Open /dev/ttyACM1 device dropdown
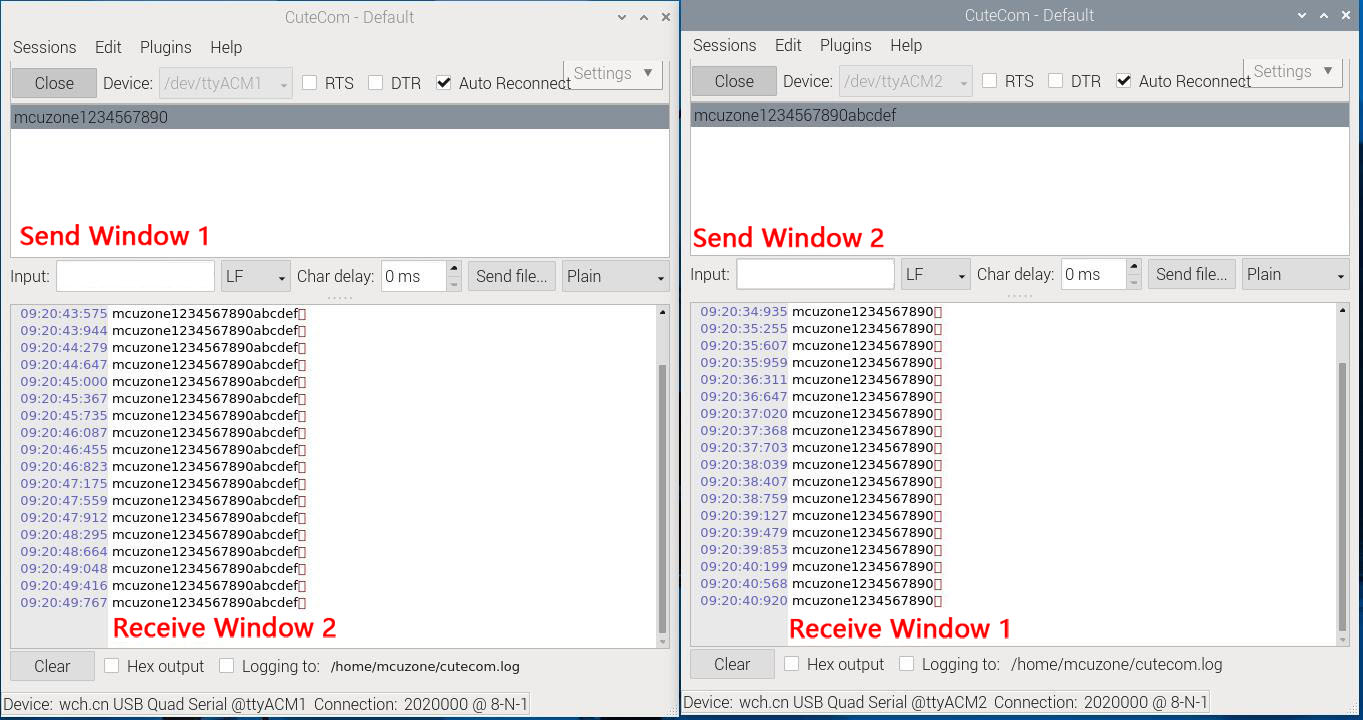The image size is (1363, 720). point(226,83)
